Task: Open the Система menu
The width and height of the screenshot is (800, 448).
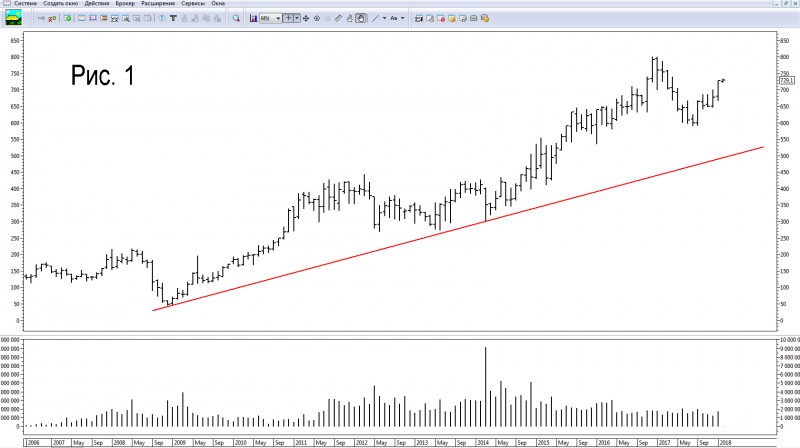Action: tap(25, 3)
